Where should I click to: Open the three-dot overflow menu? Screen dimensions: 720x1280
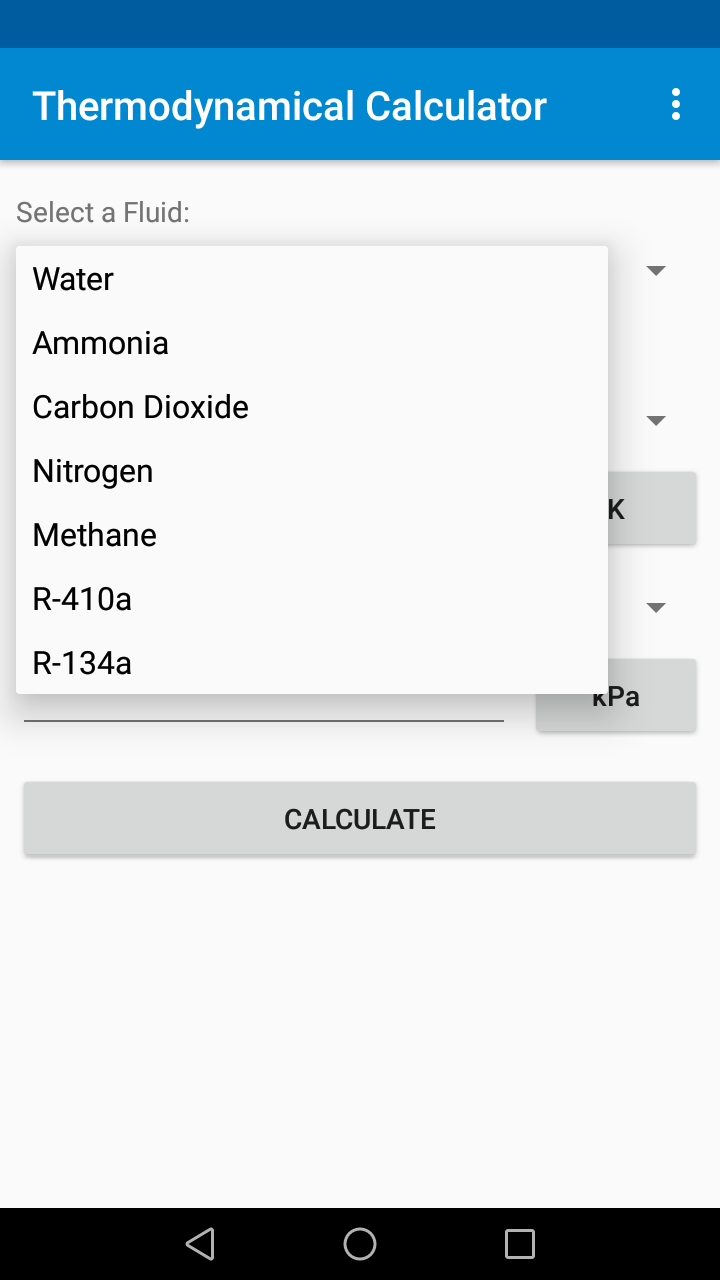[x=676, y=104]
